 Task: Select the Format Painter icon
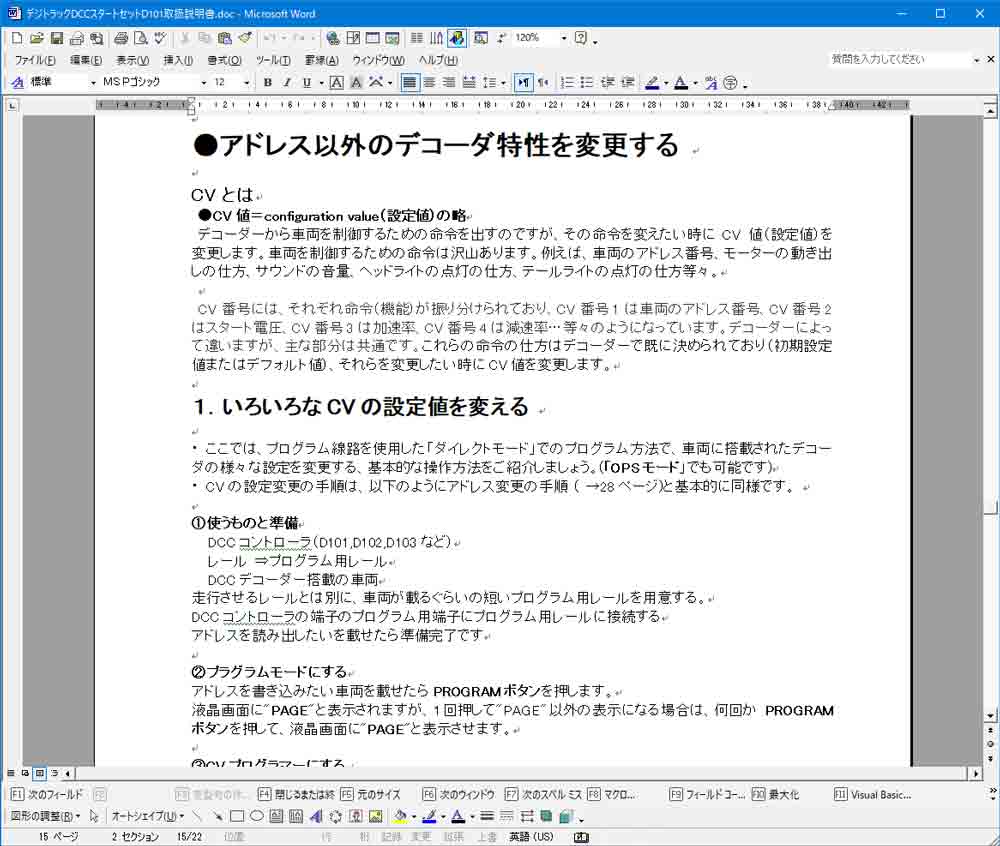pos(246,39)
